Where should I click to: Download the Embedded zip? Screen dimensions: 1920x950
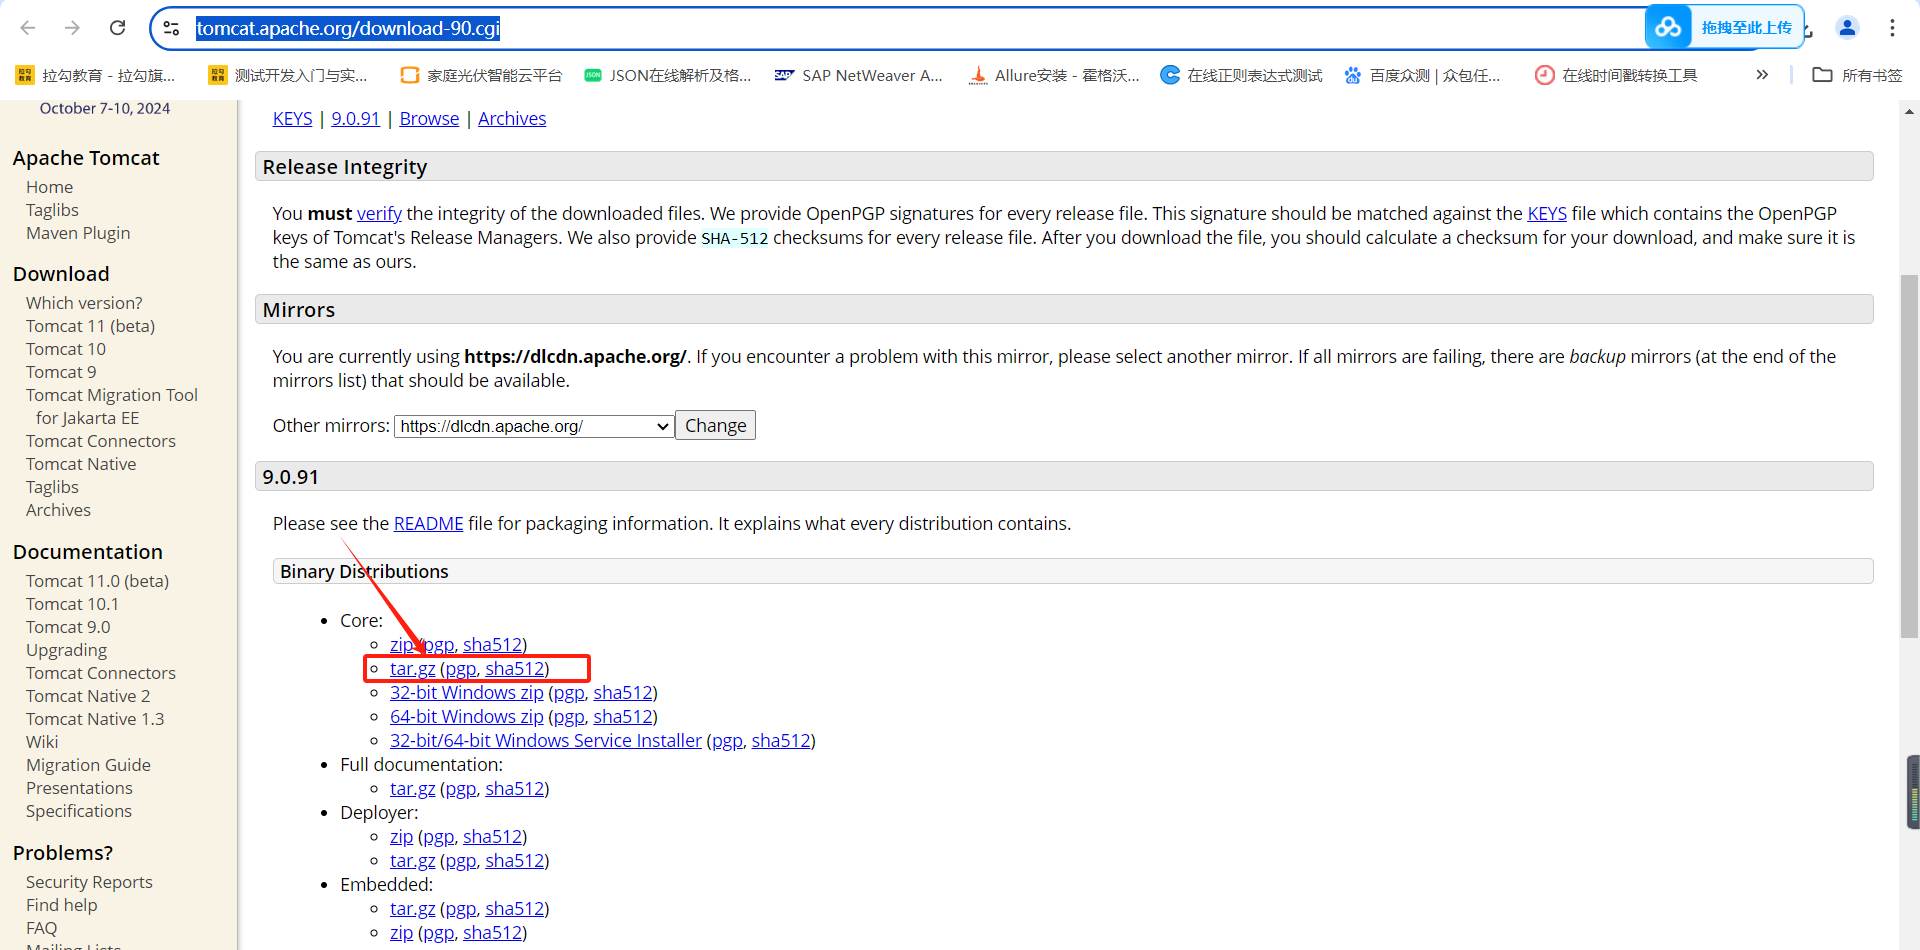(x=401, y=932)
